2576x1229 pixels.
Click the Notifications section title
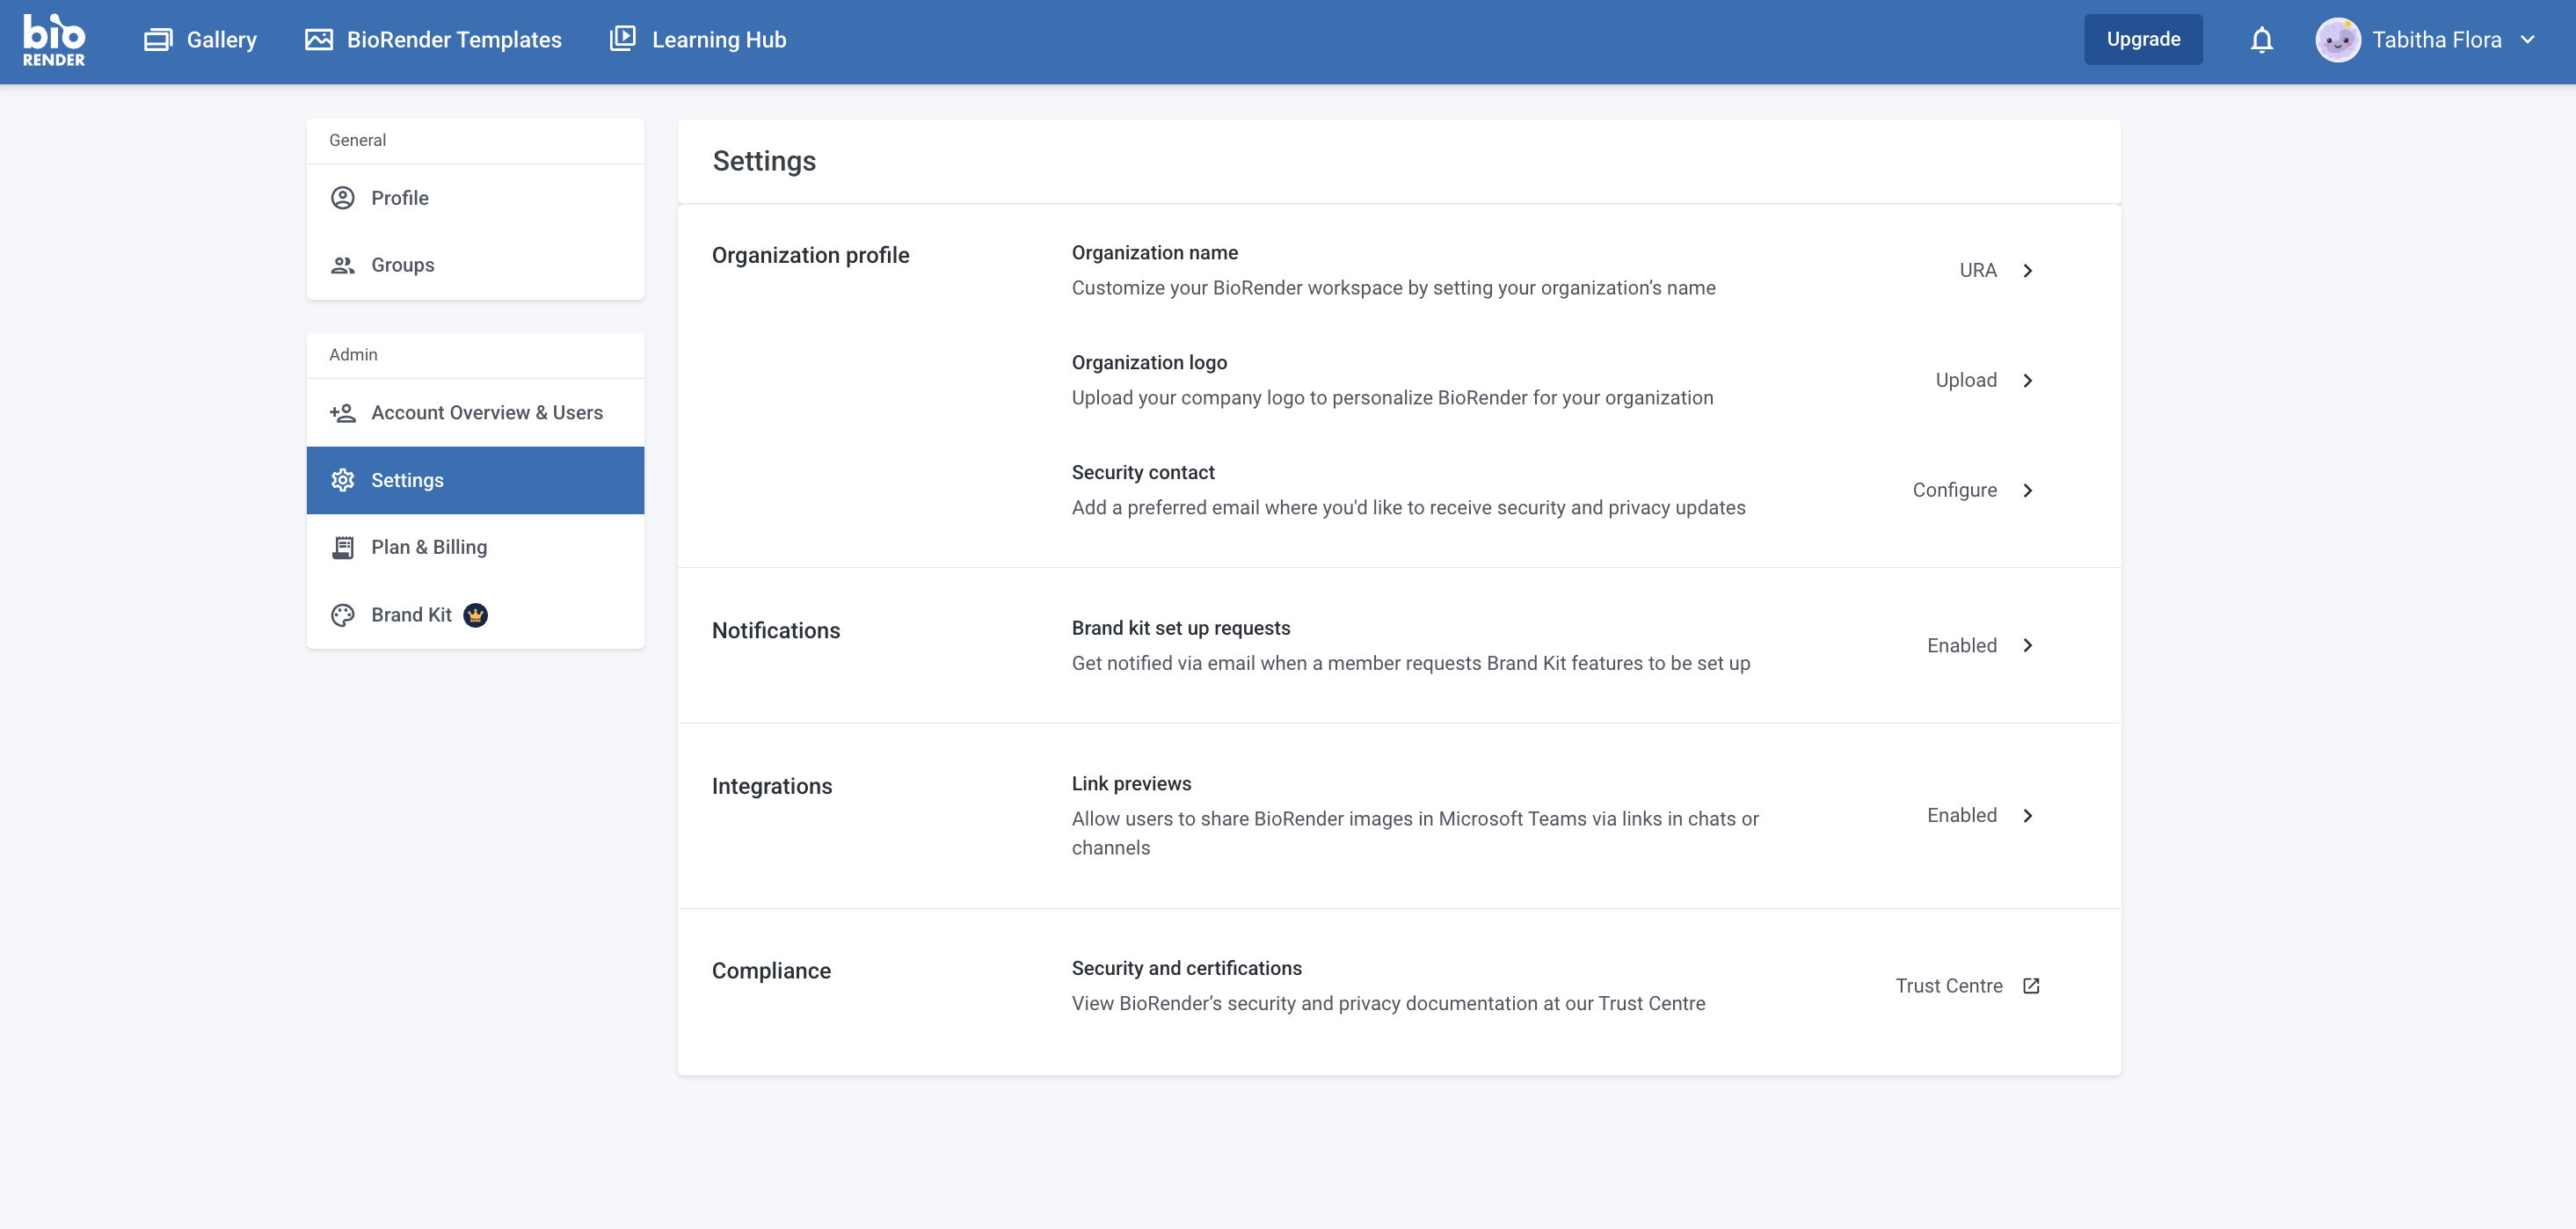(775, 631)
